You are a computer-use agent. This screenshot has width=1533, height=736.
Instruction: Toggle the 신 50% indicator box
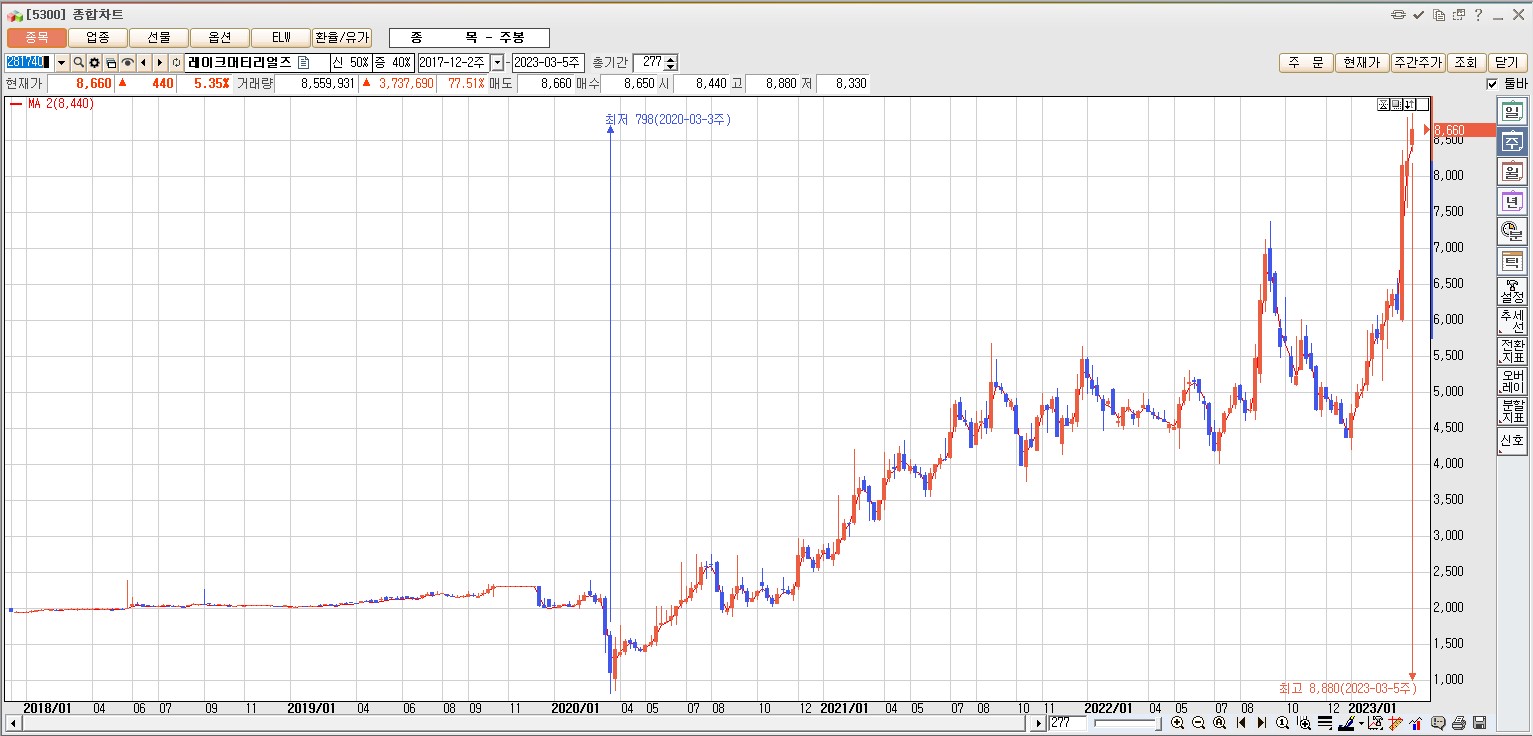point(351,62)
